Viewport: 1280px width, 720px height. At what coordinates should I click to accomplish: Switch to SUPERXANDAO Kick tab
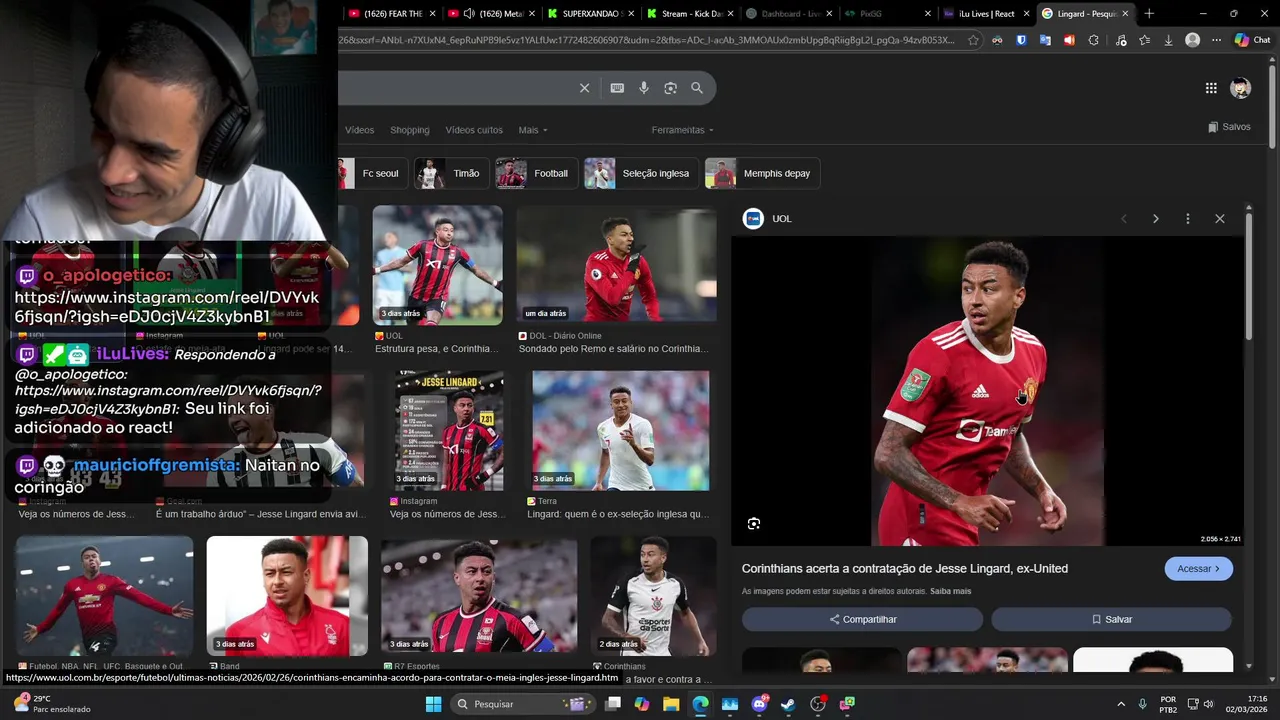coord(590,14)
